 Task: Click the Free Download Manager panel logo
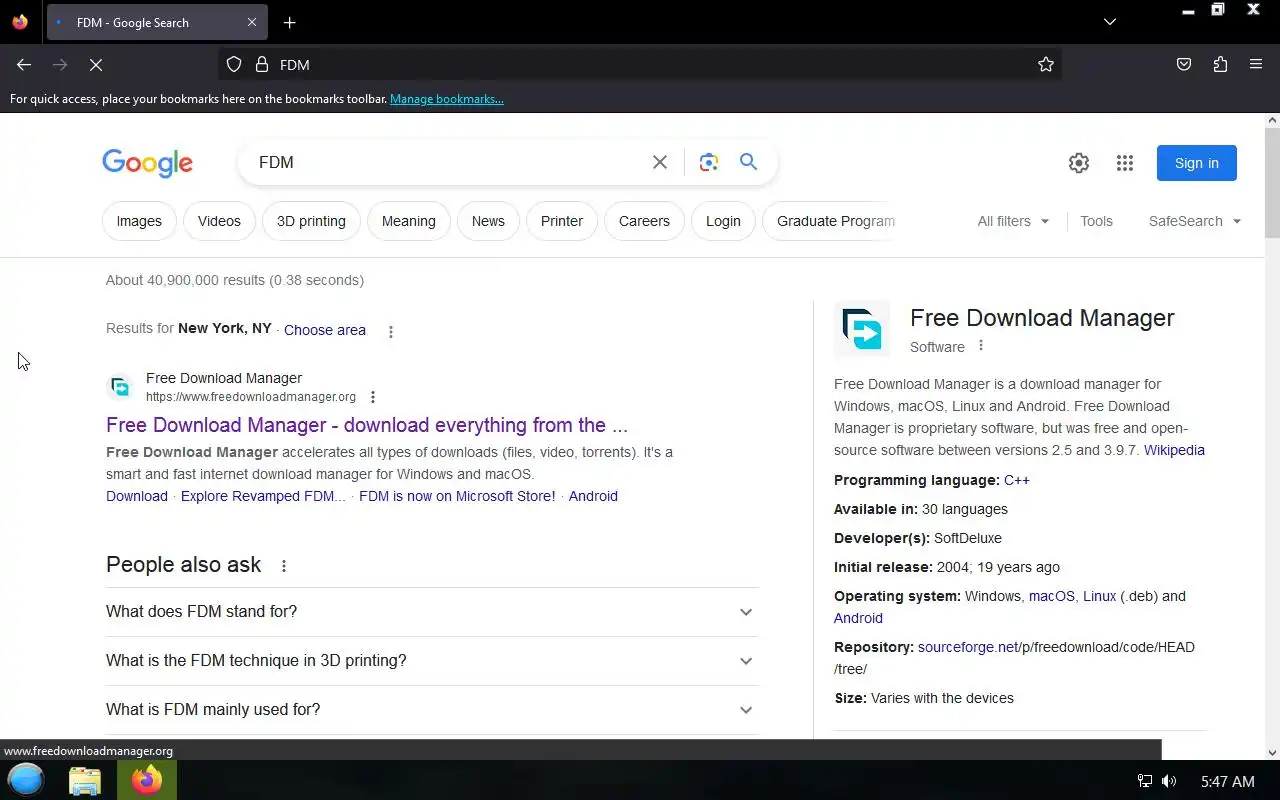coord(862,329)
